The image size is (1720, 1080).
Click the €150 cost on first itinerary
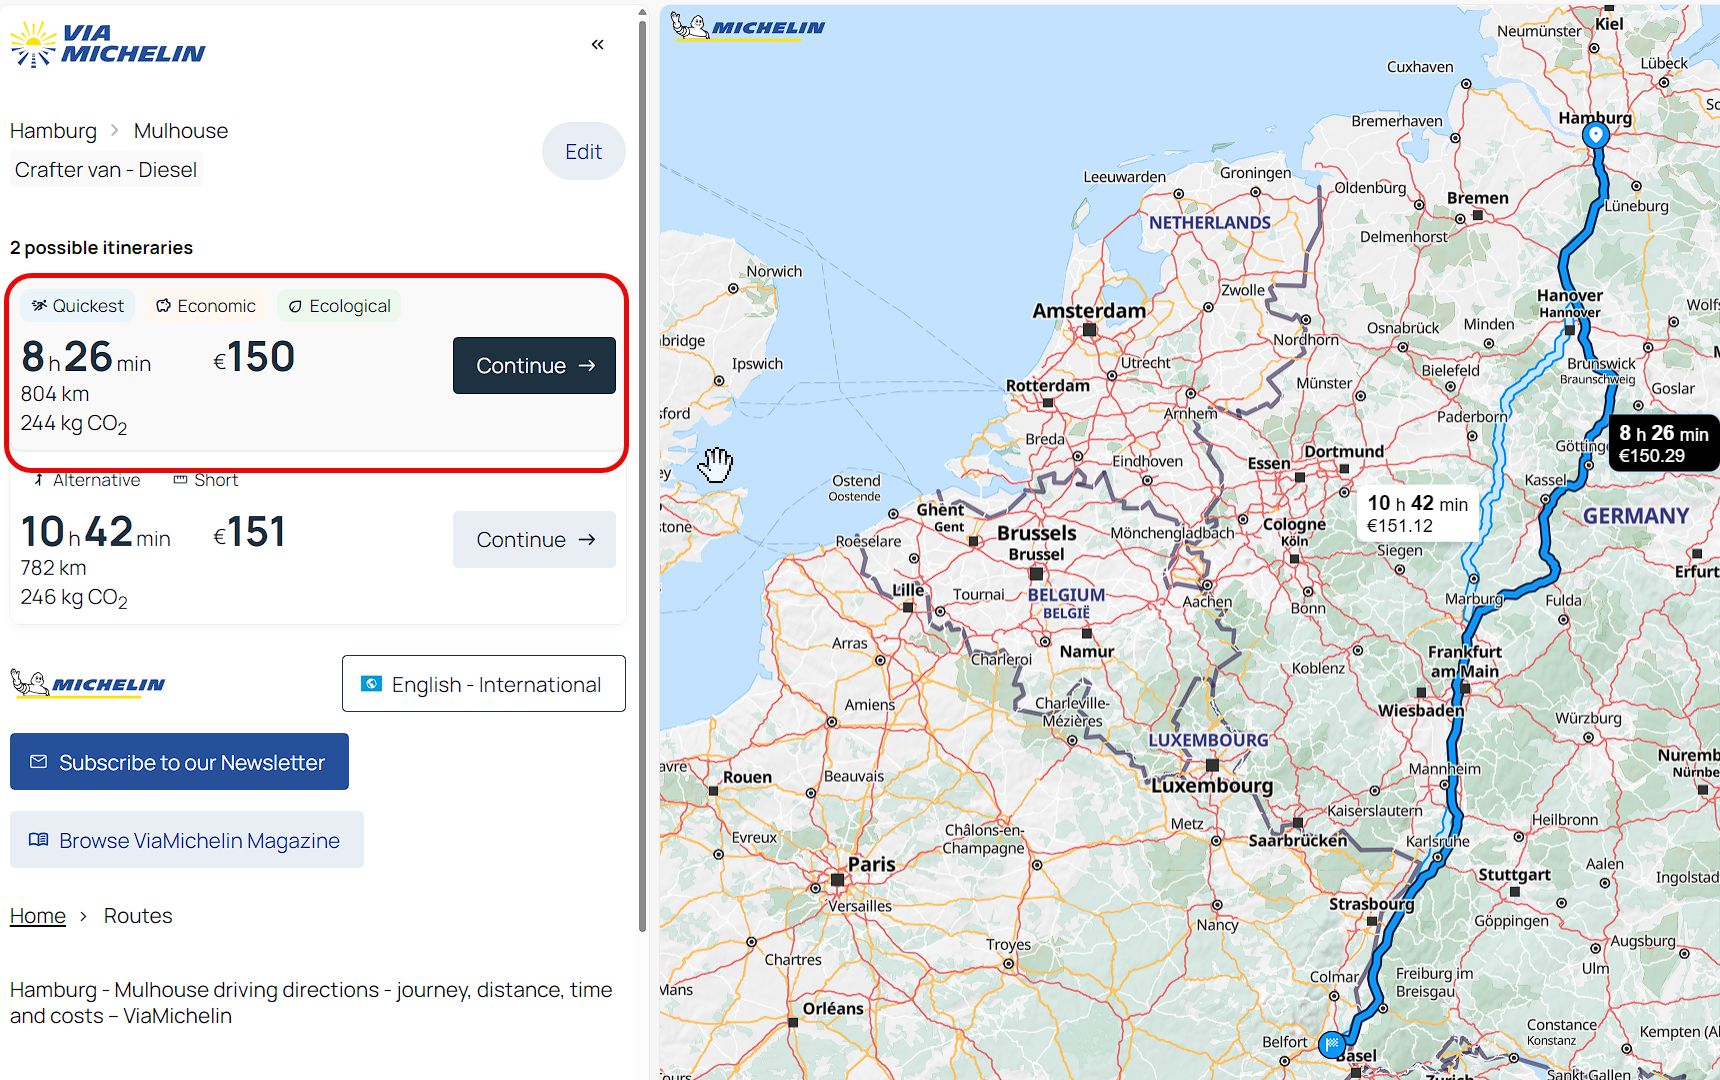[x=254, y=357]
